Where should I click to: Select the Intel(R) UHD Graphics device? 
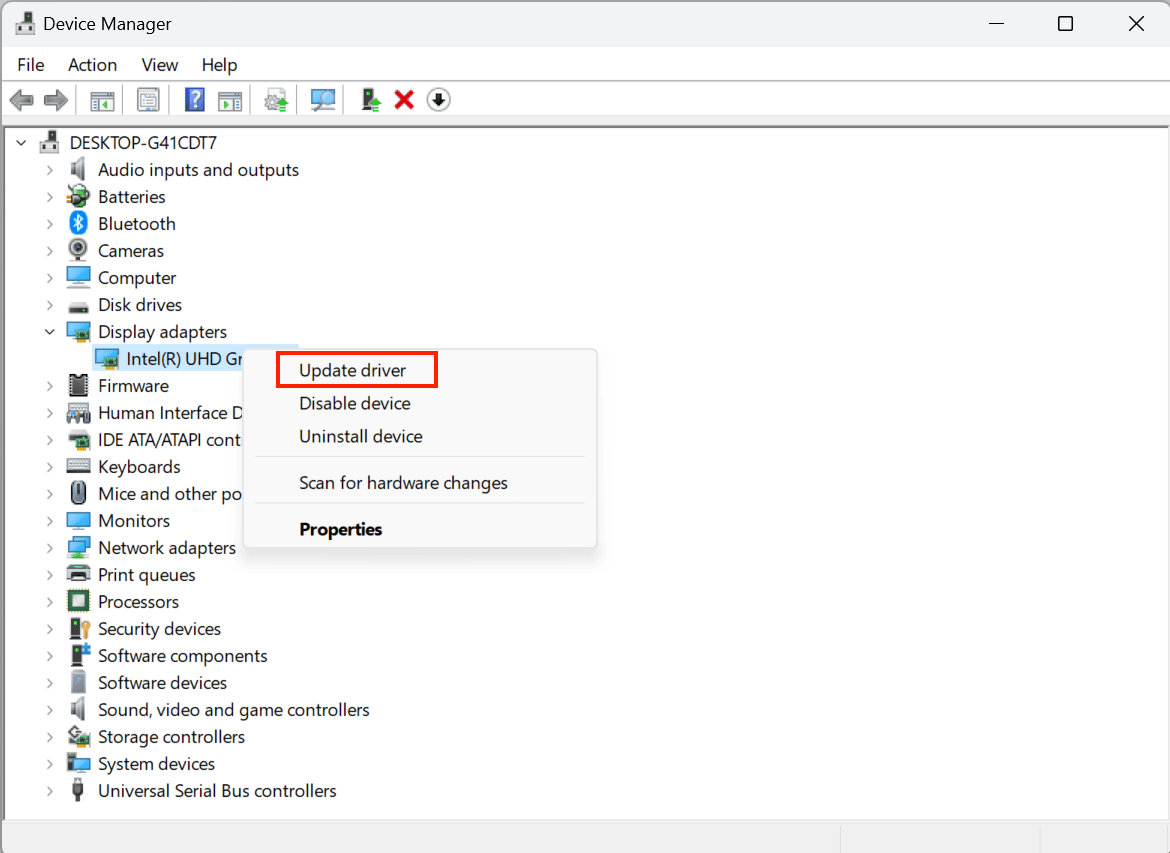point(170,358)
